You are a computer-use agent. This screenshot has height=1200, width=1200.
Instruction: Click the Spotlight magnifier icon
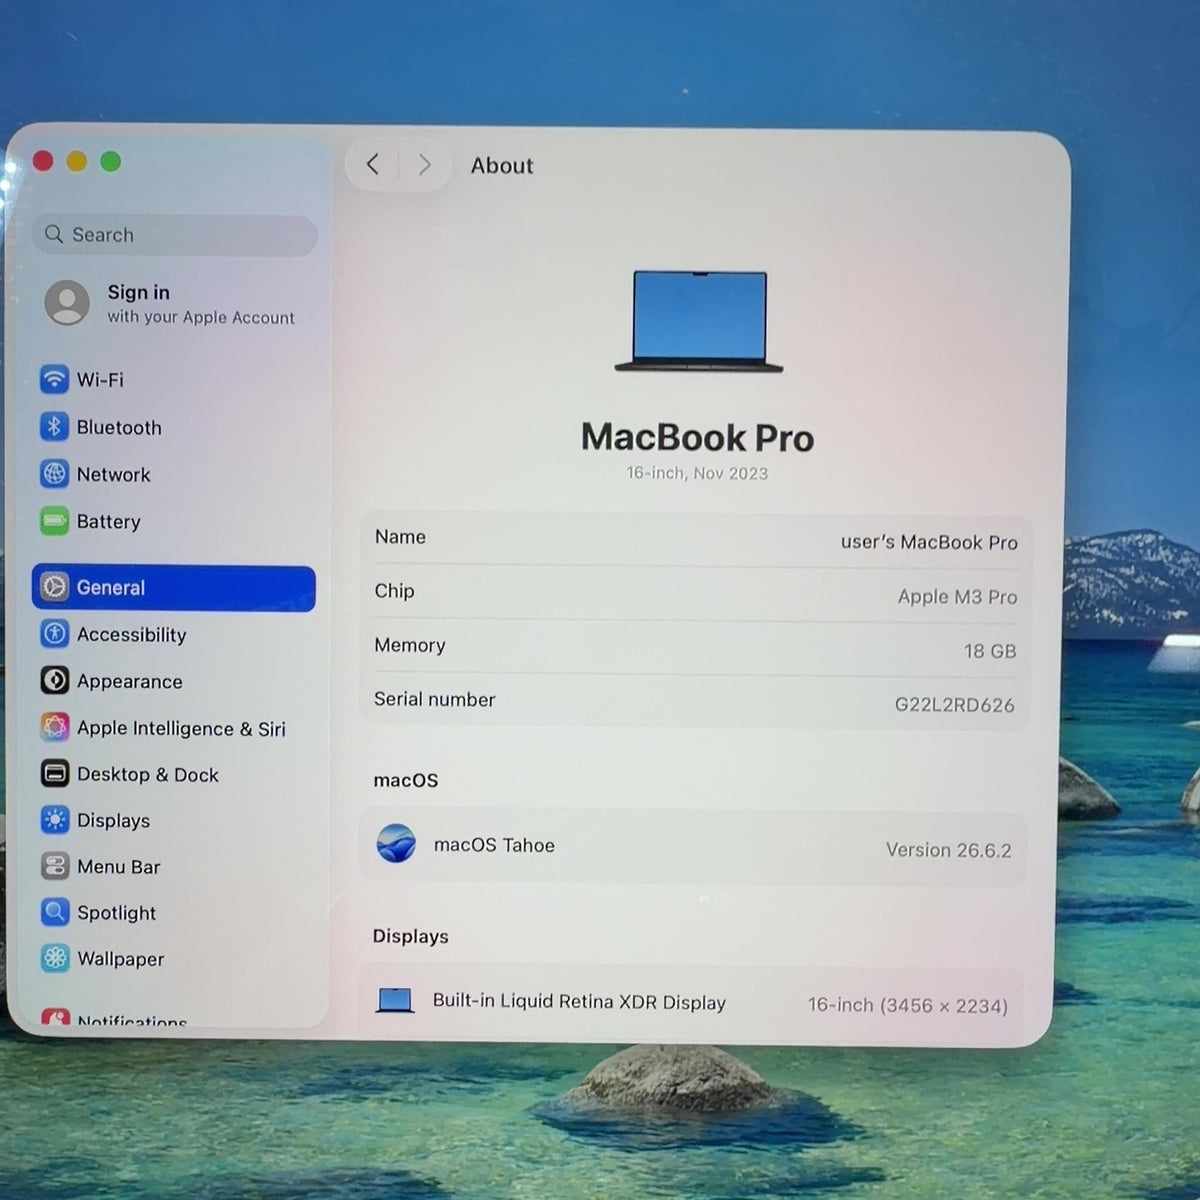pos(54,912)
